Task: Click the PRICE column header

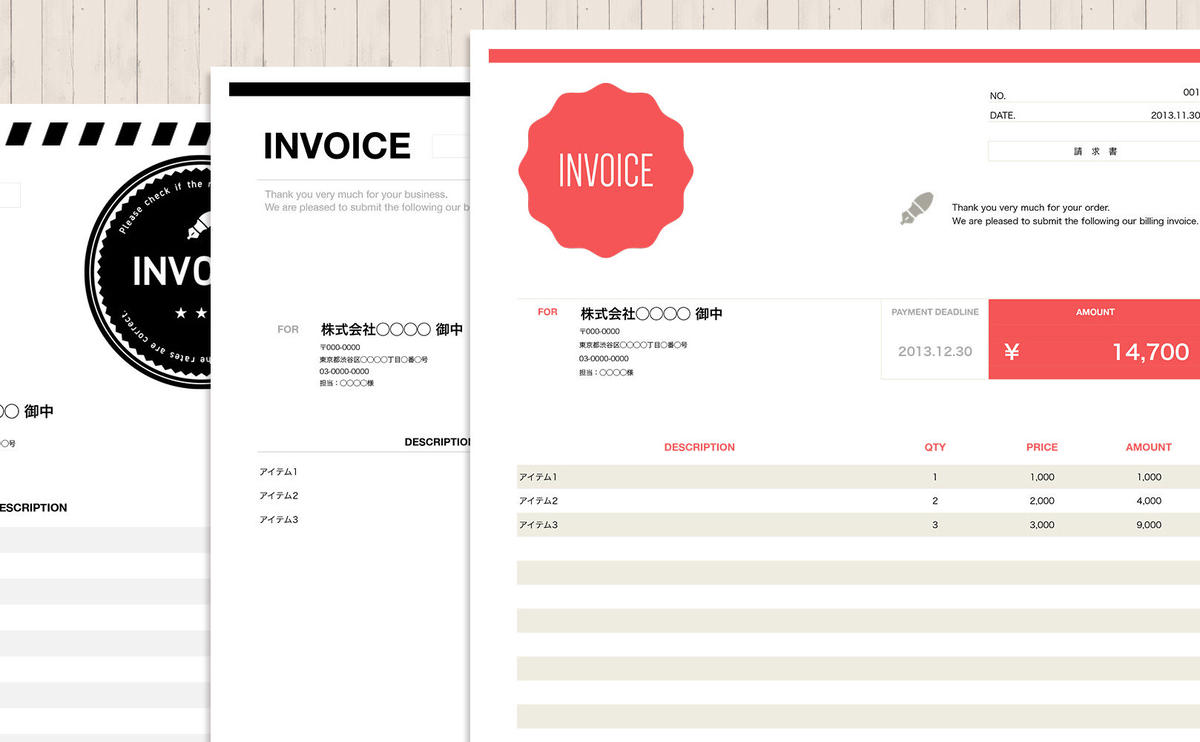Action: click(1041, 447)
